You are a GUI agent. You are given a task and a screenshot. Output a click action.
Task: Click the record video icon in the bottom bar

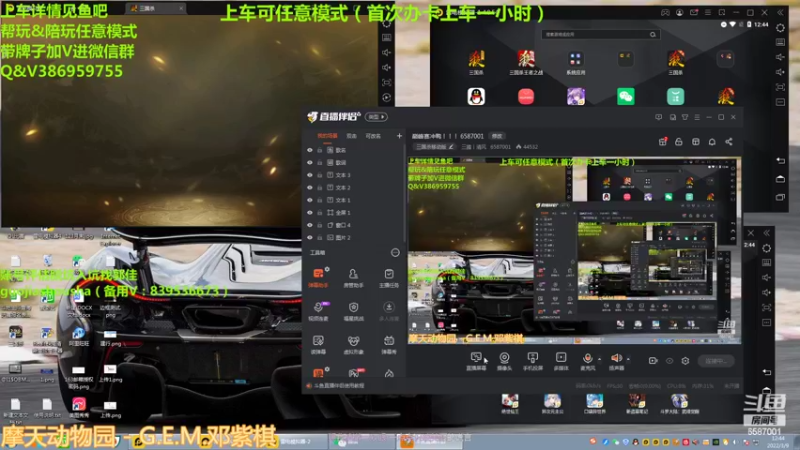point(653,361)
